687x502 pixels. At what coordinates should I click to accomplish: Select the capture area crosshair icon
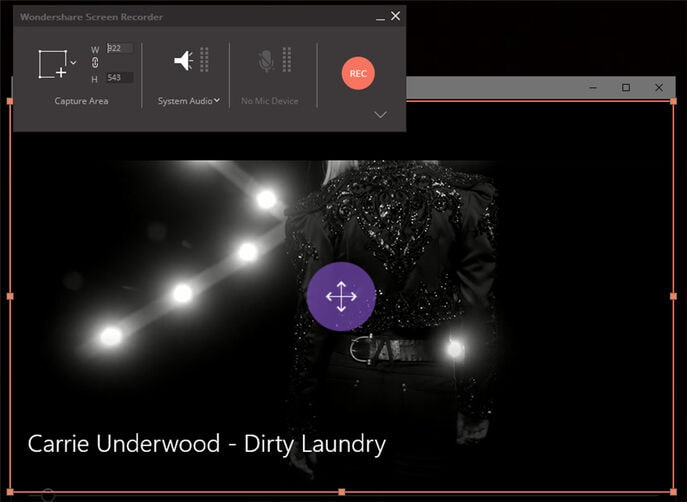(53, 64)
